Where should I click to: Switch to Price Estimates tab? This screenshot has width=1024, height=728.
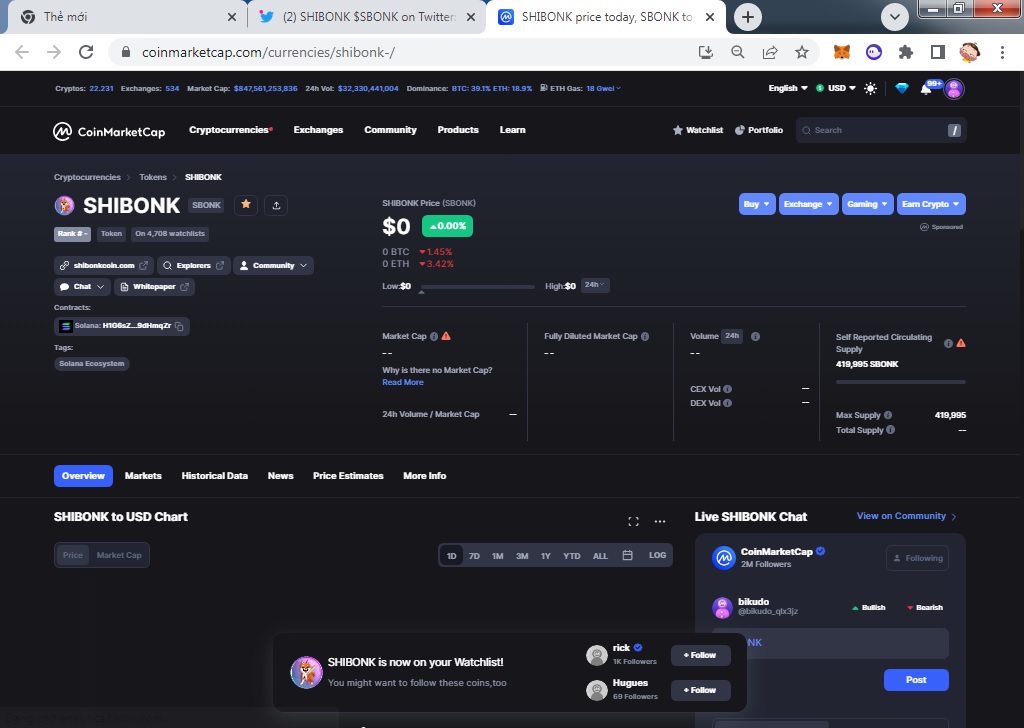(x=348, y=476)
